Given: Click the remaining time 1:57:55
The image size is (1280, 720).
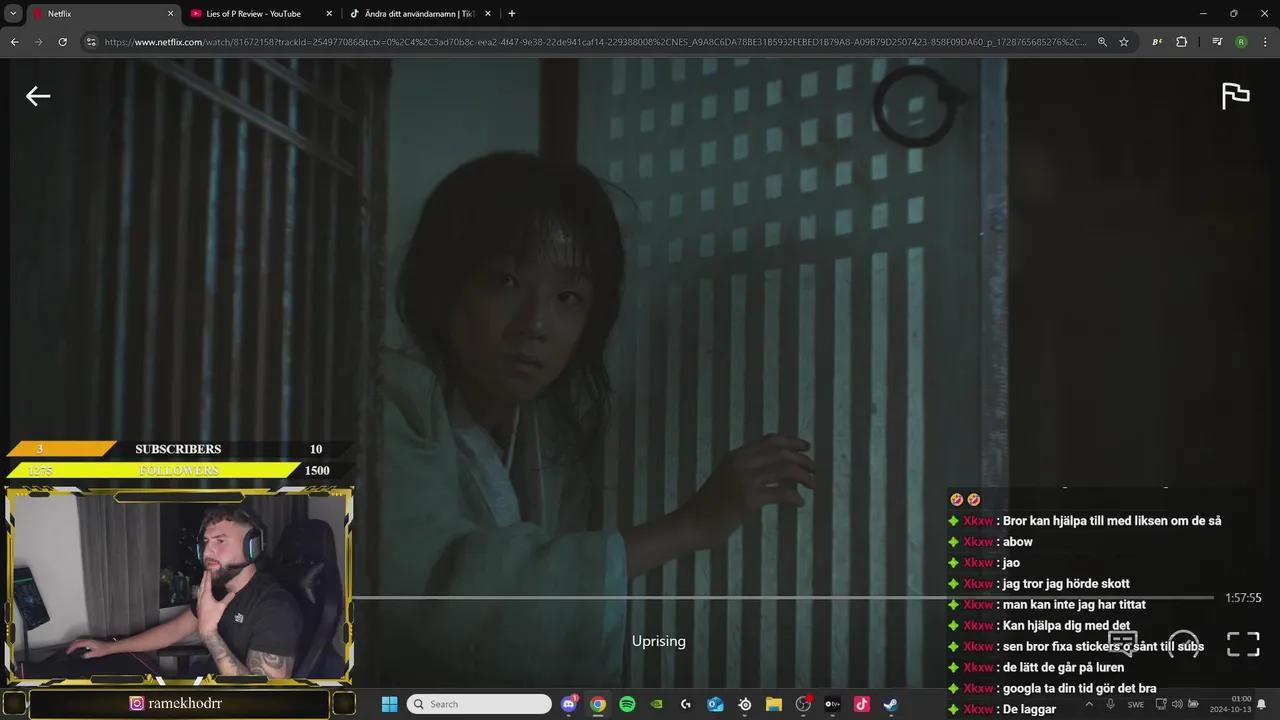Looking at the screenshot, I should pyautogui.click(x=1243, y=598).
